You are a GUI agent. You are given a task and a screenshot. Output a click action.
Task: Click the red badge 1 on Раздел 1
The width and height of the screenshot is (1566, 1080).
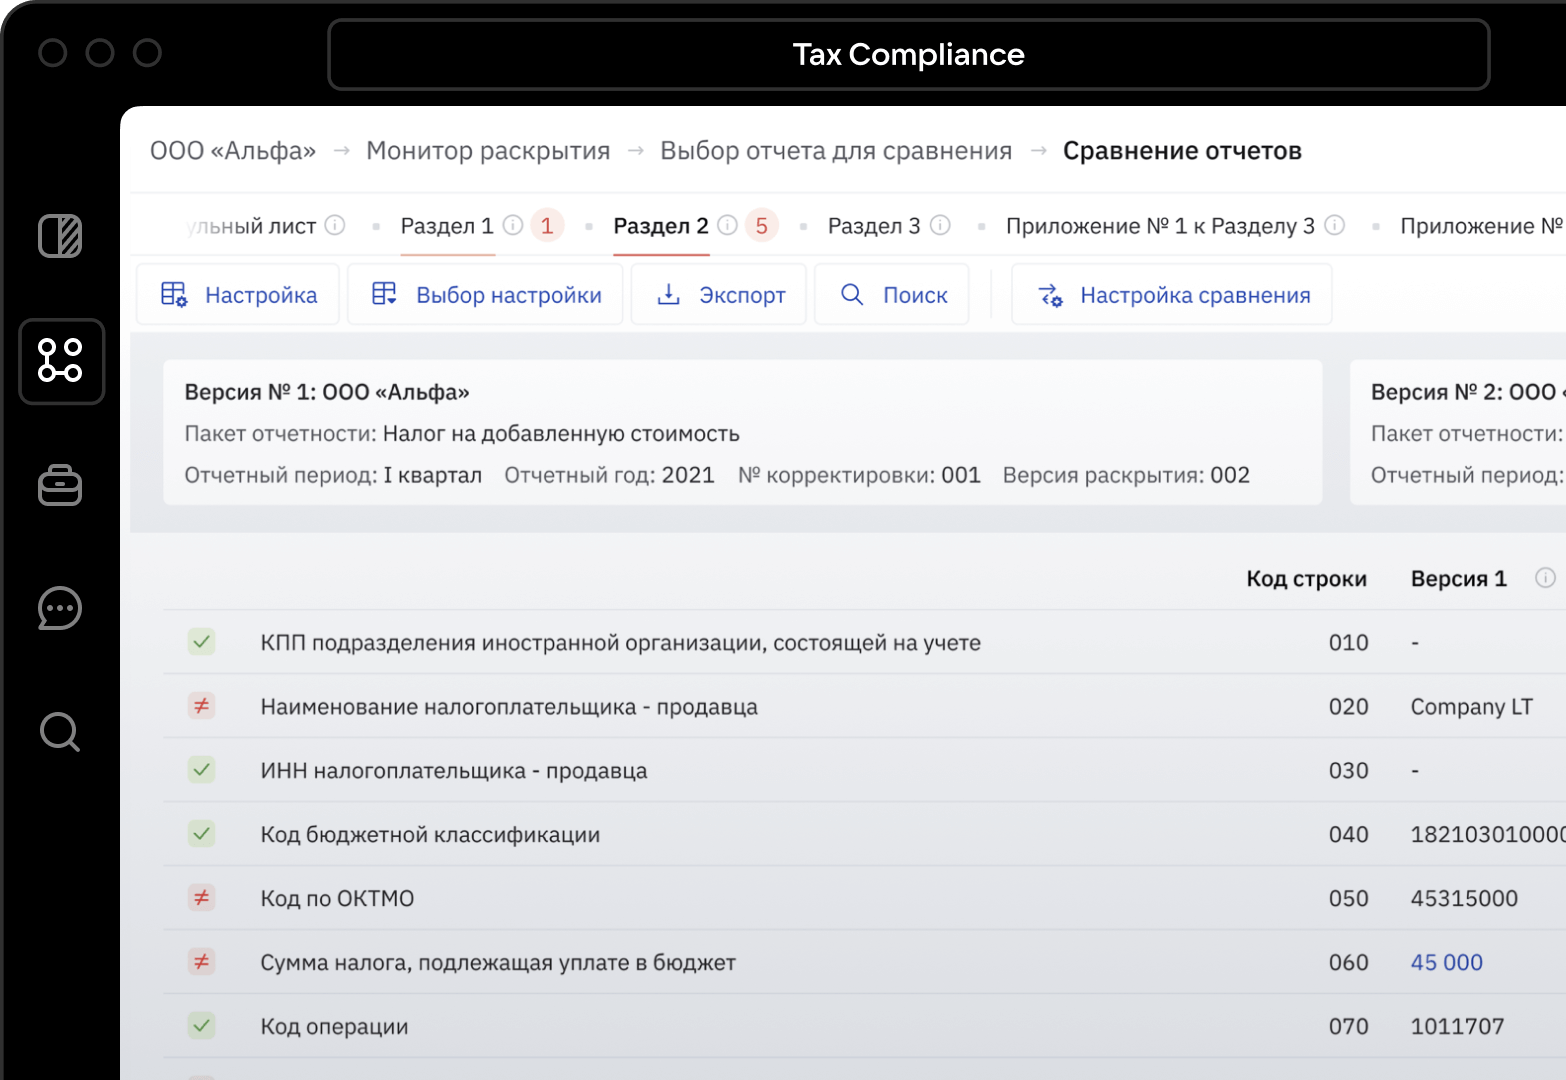[547, 226]
